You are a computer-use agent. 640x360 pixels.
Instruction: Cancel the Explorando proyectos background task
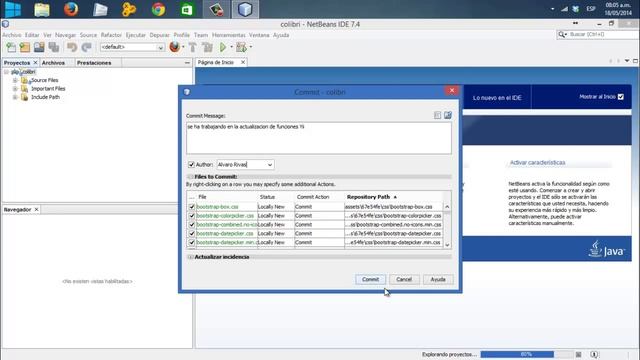pyautogui.click(x=578, y=354)
